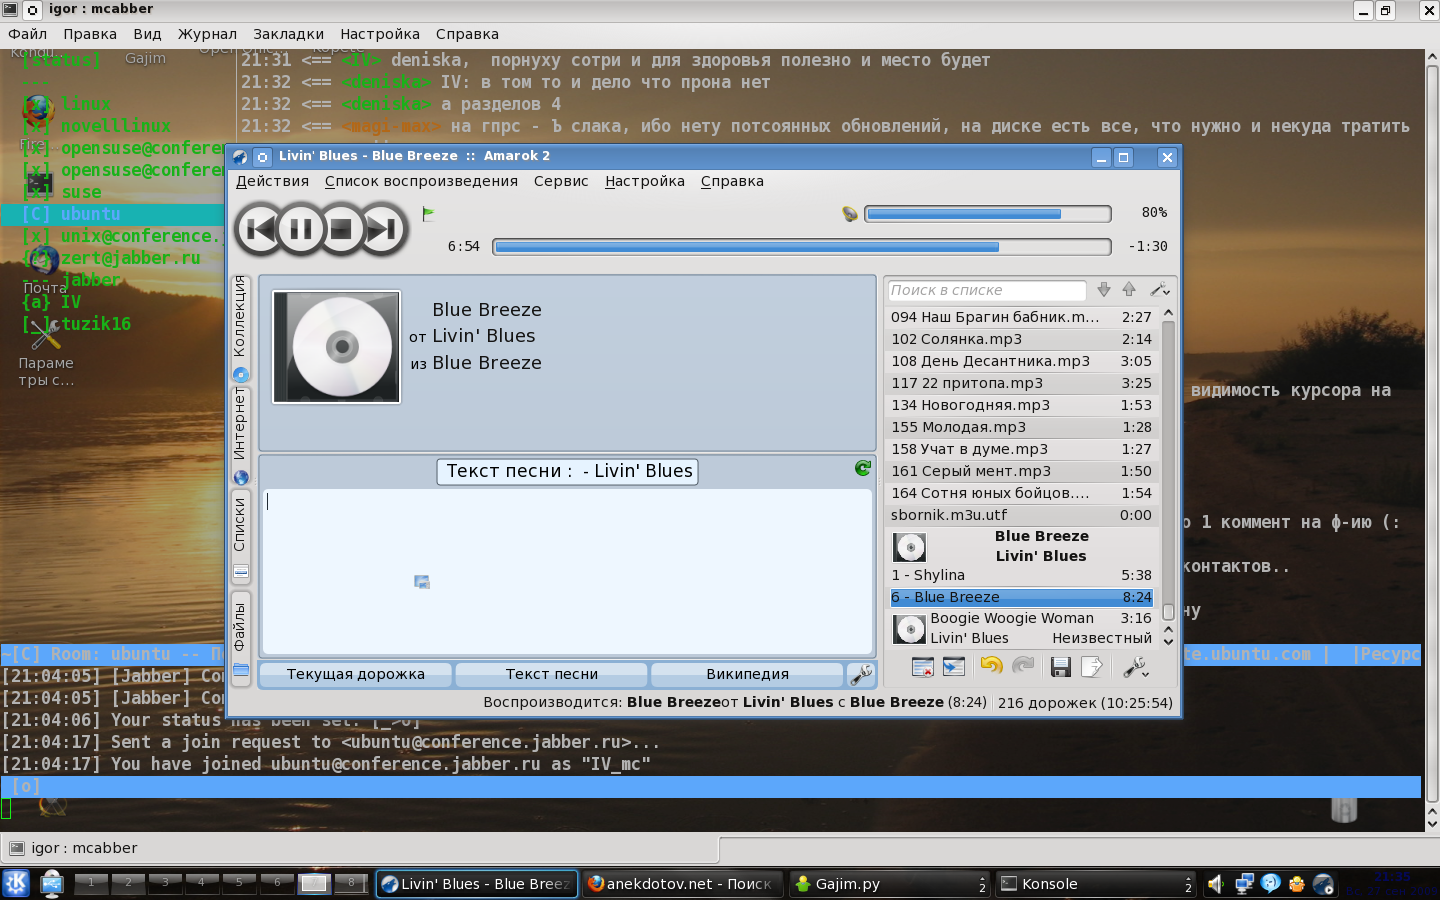This screenshot has width=1440, height=900.
Task: Select the igor : mcabber Konsole tab
Action: click(360, 848)
